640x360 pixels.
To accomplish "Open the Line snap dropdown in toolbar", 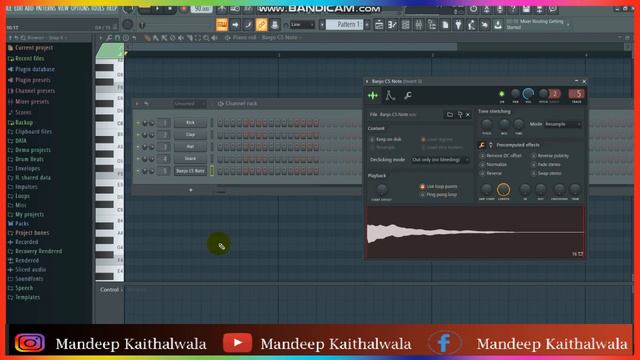I will click(x=302, y=25).
